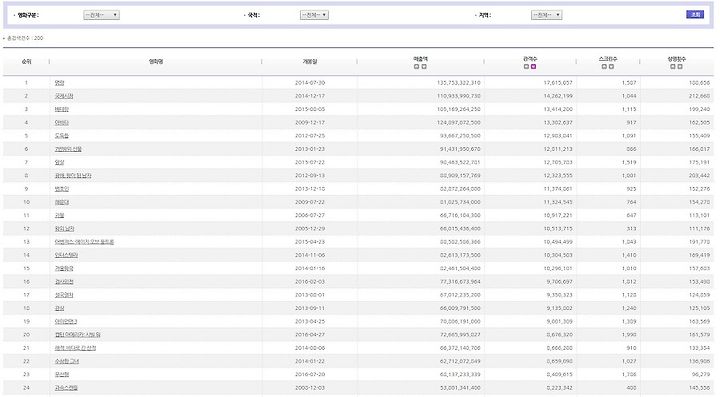Image resolution: width=720 pixels, height=397 pixels.
Task: Click the blue 조회 search button
Action: pos(695,15)
